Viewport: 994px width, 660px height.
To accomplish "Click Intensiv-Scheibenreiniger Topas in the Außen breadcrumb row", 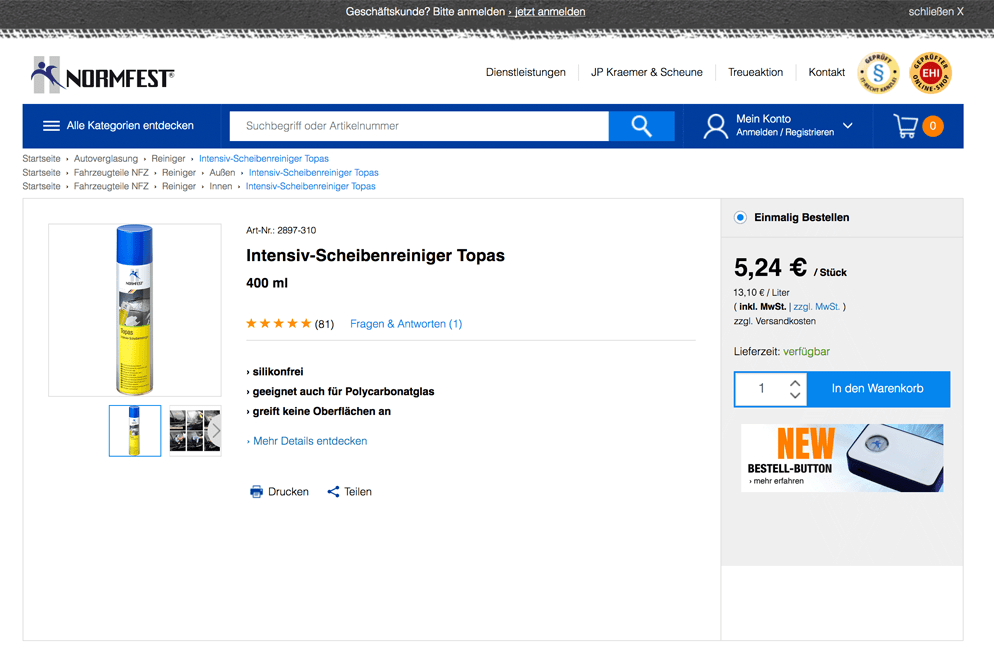I will coord(313,172).
